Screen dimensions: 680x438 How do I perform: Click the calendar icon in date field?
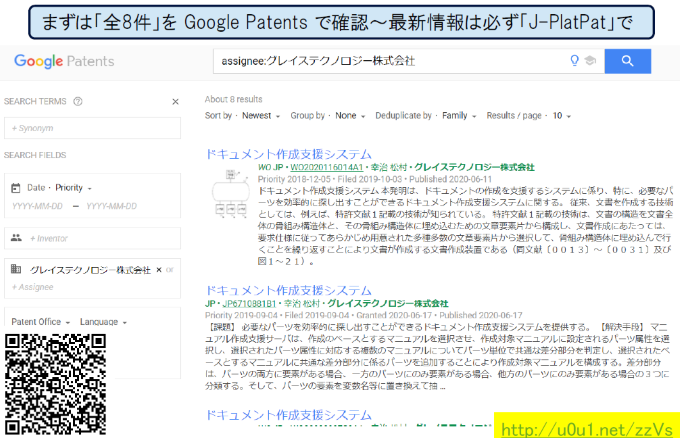16,187
